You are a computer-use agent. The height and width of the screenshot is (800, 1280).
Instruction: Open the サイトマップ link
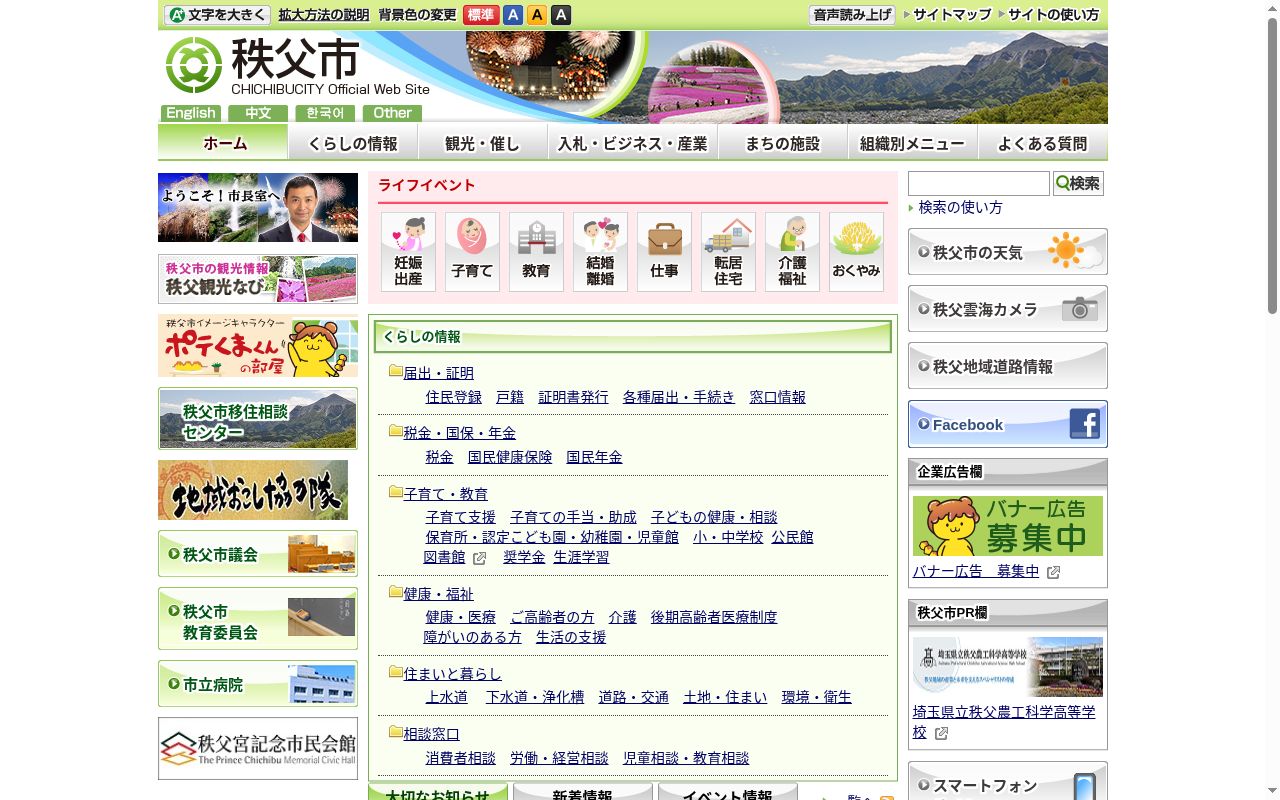click(951, 15)
